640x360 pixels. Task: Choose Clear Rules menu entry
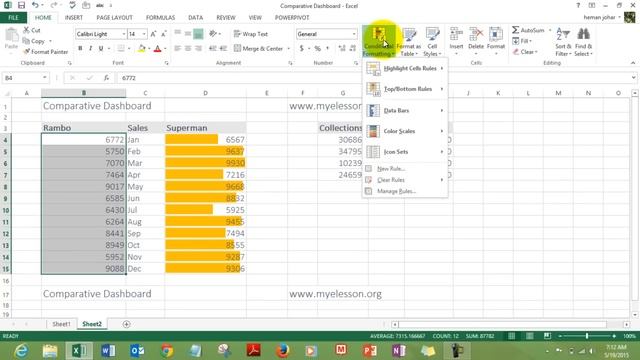point(405,180)
